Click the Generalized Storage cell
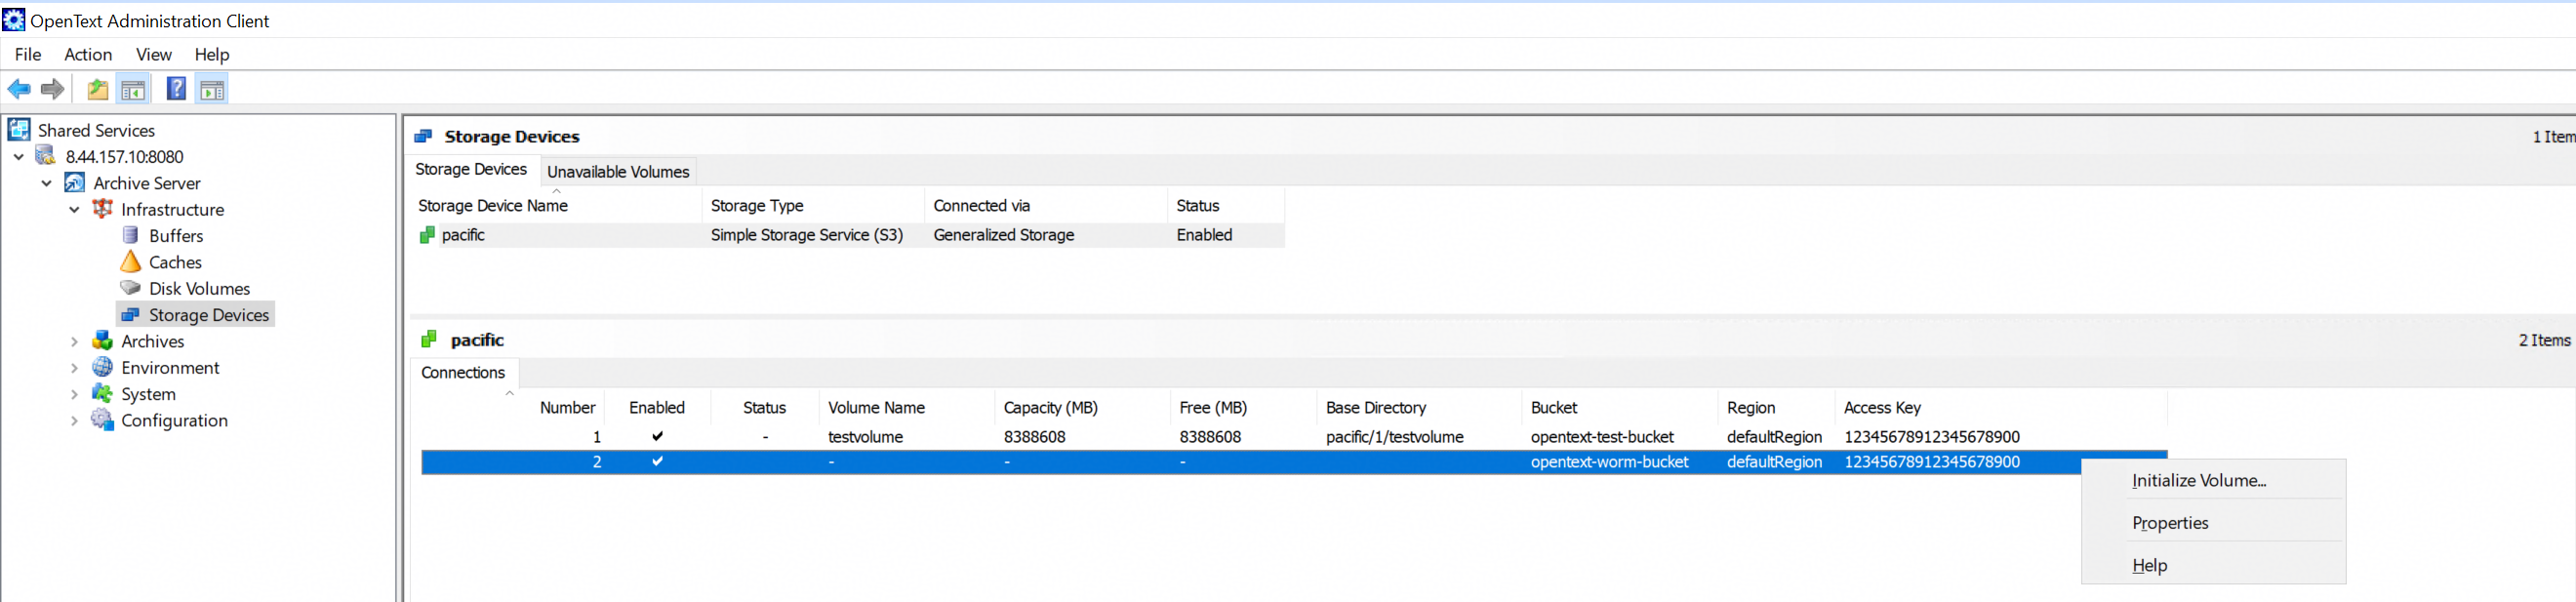This screenshot has width=2576, height=602. (1003, 234)
